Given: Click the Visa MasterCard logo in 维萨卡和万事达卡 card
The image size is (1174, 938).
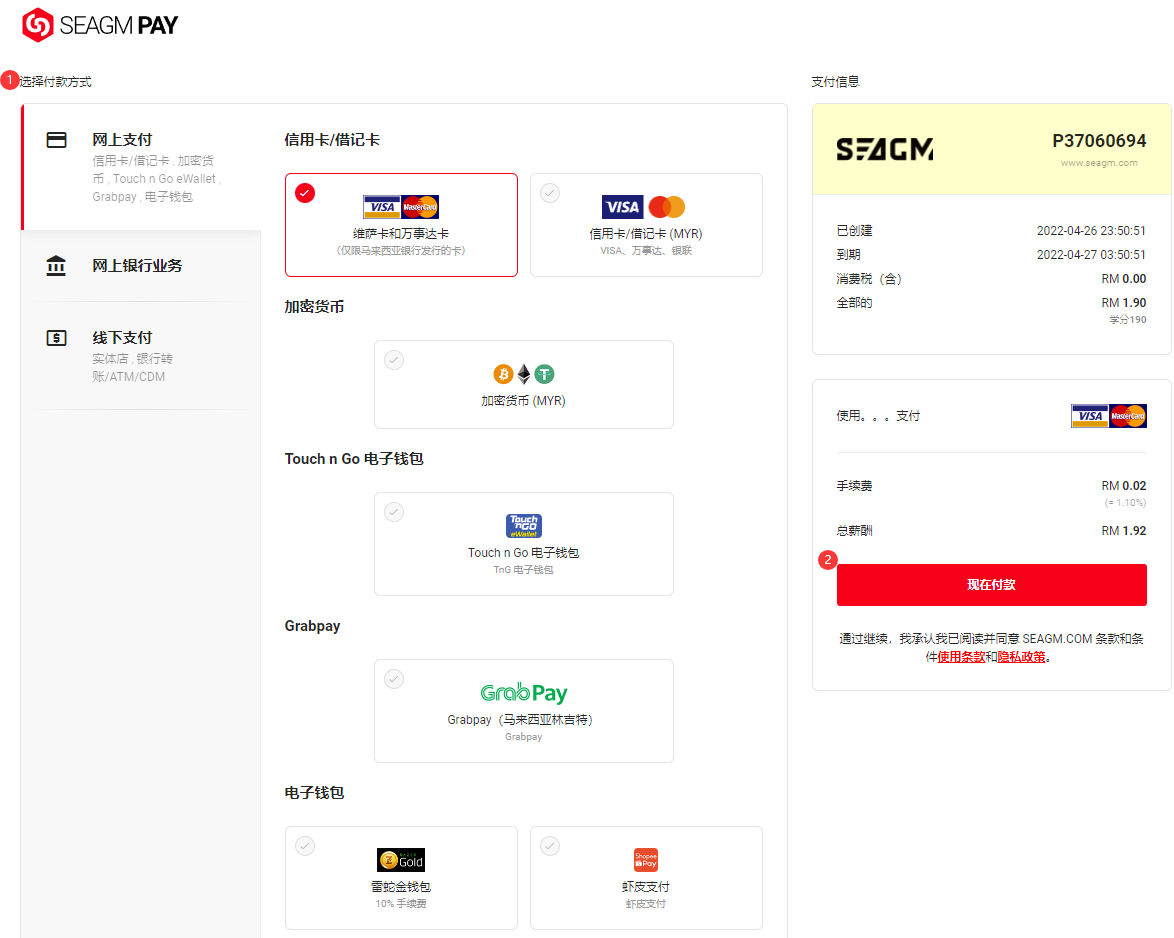Looking at the screenshot, I should click(401, 207).
